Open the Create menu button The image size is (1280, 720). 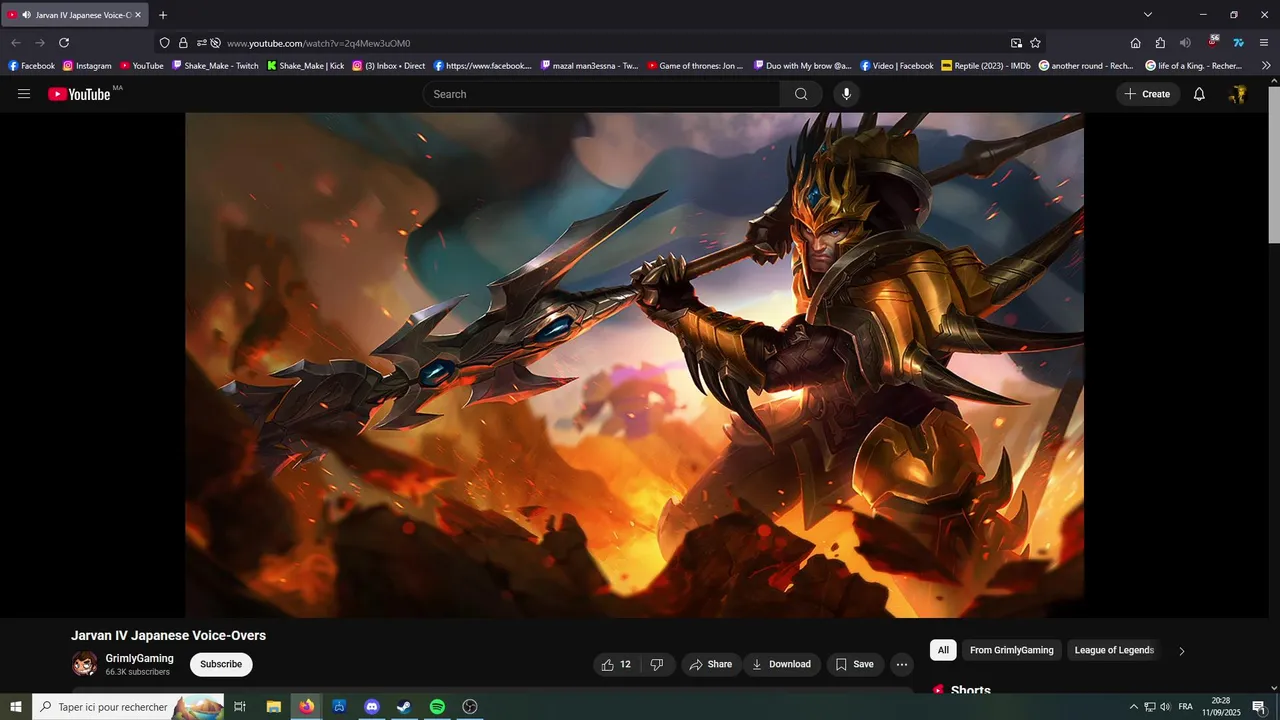tap(1148, 94)
